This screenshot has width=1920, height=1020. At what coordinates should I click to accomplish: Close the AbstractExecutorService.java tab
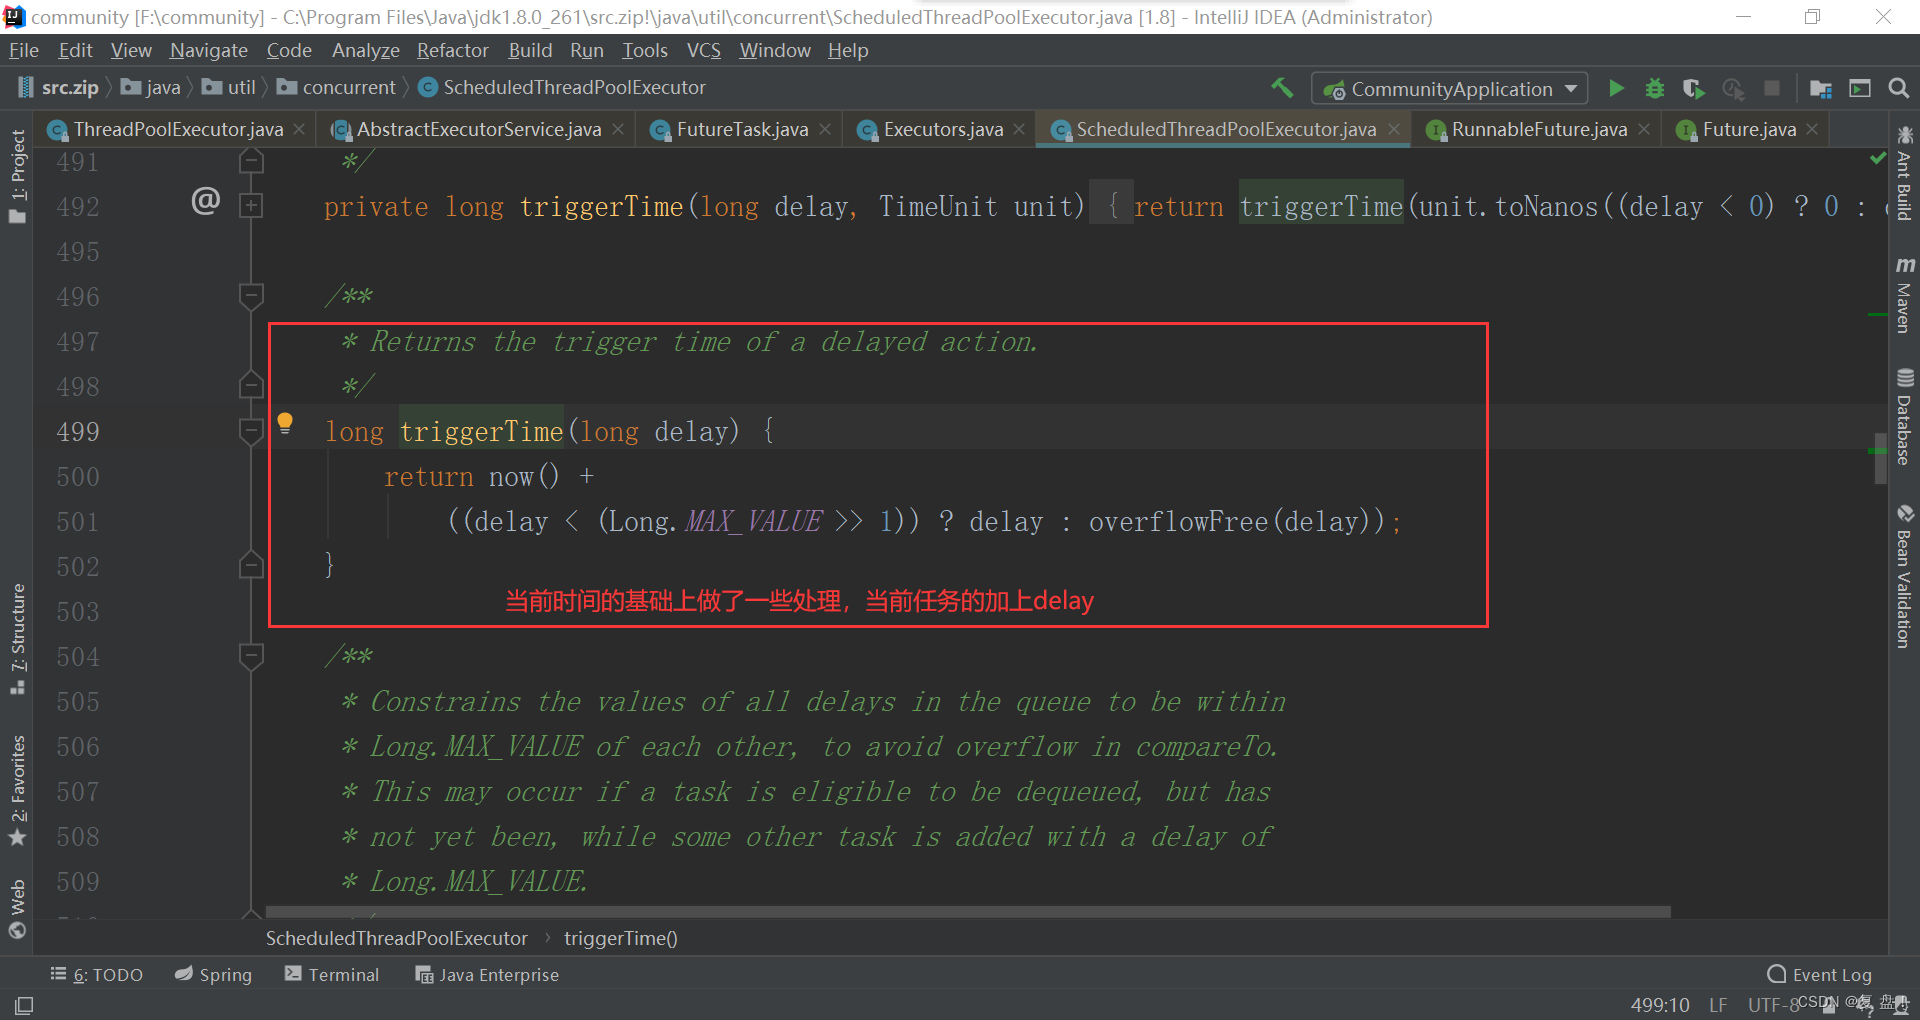[618, 129]
